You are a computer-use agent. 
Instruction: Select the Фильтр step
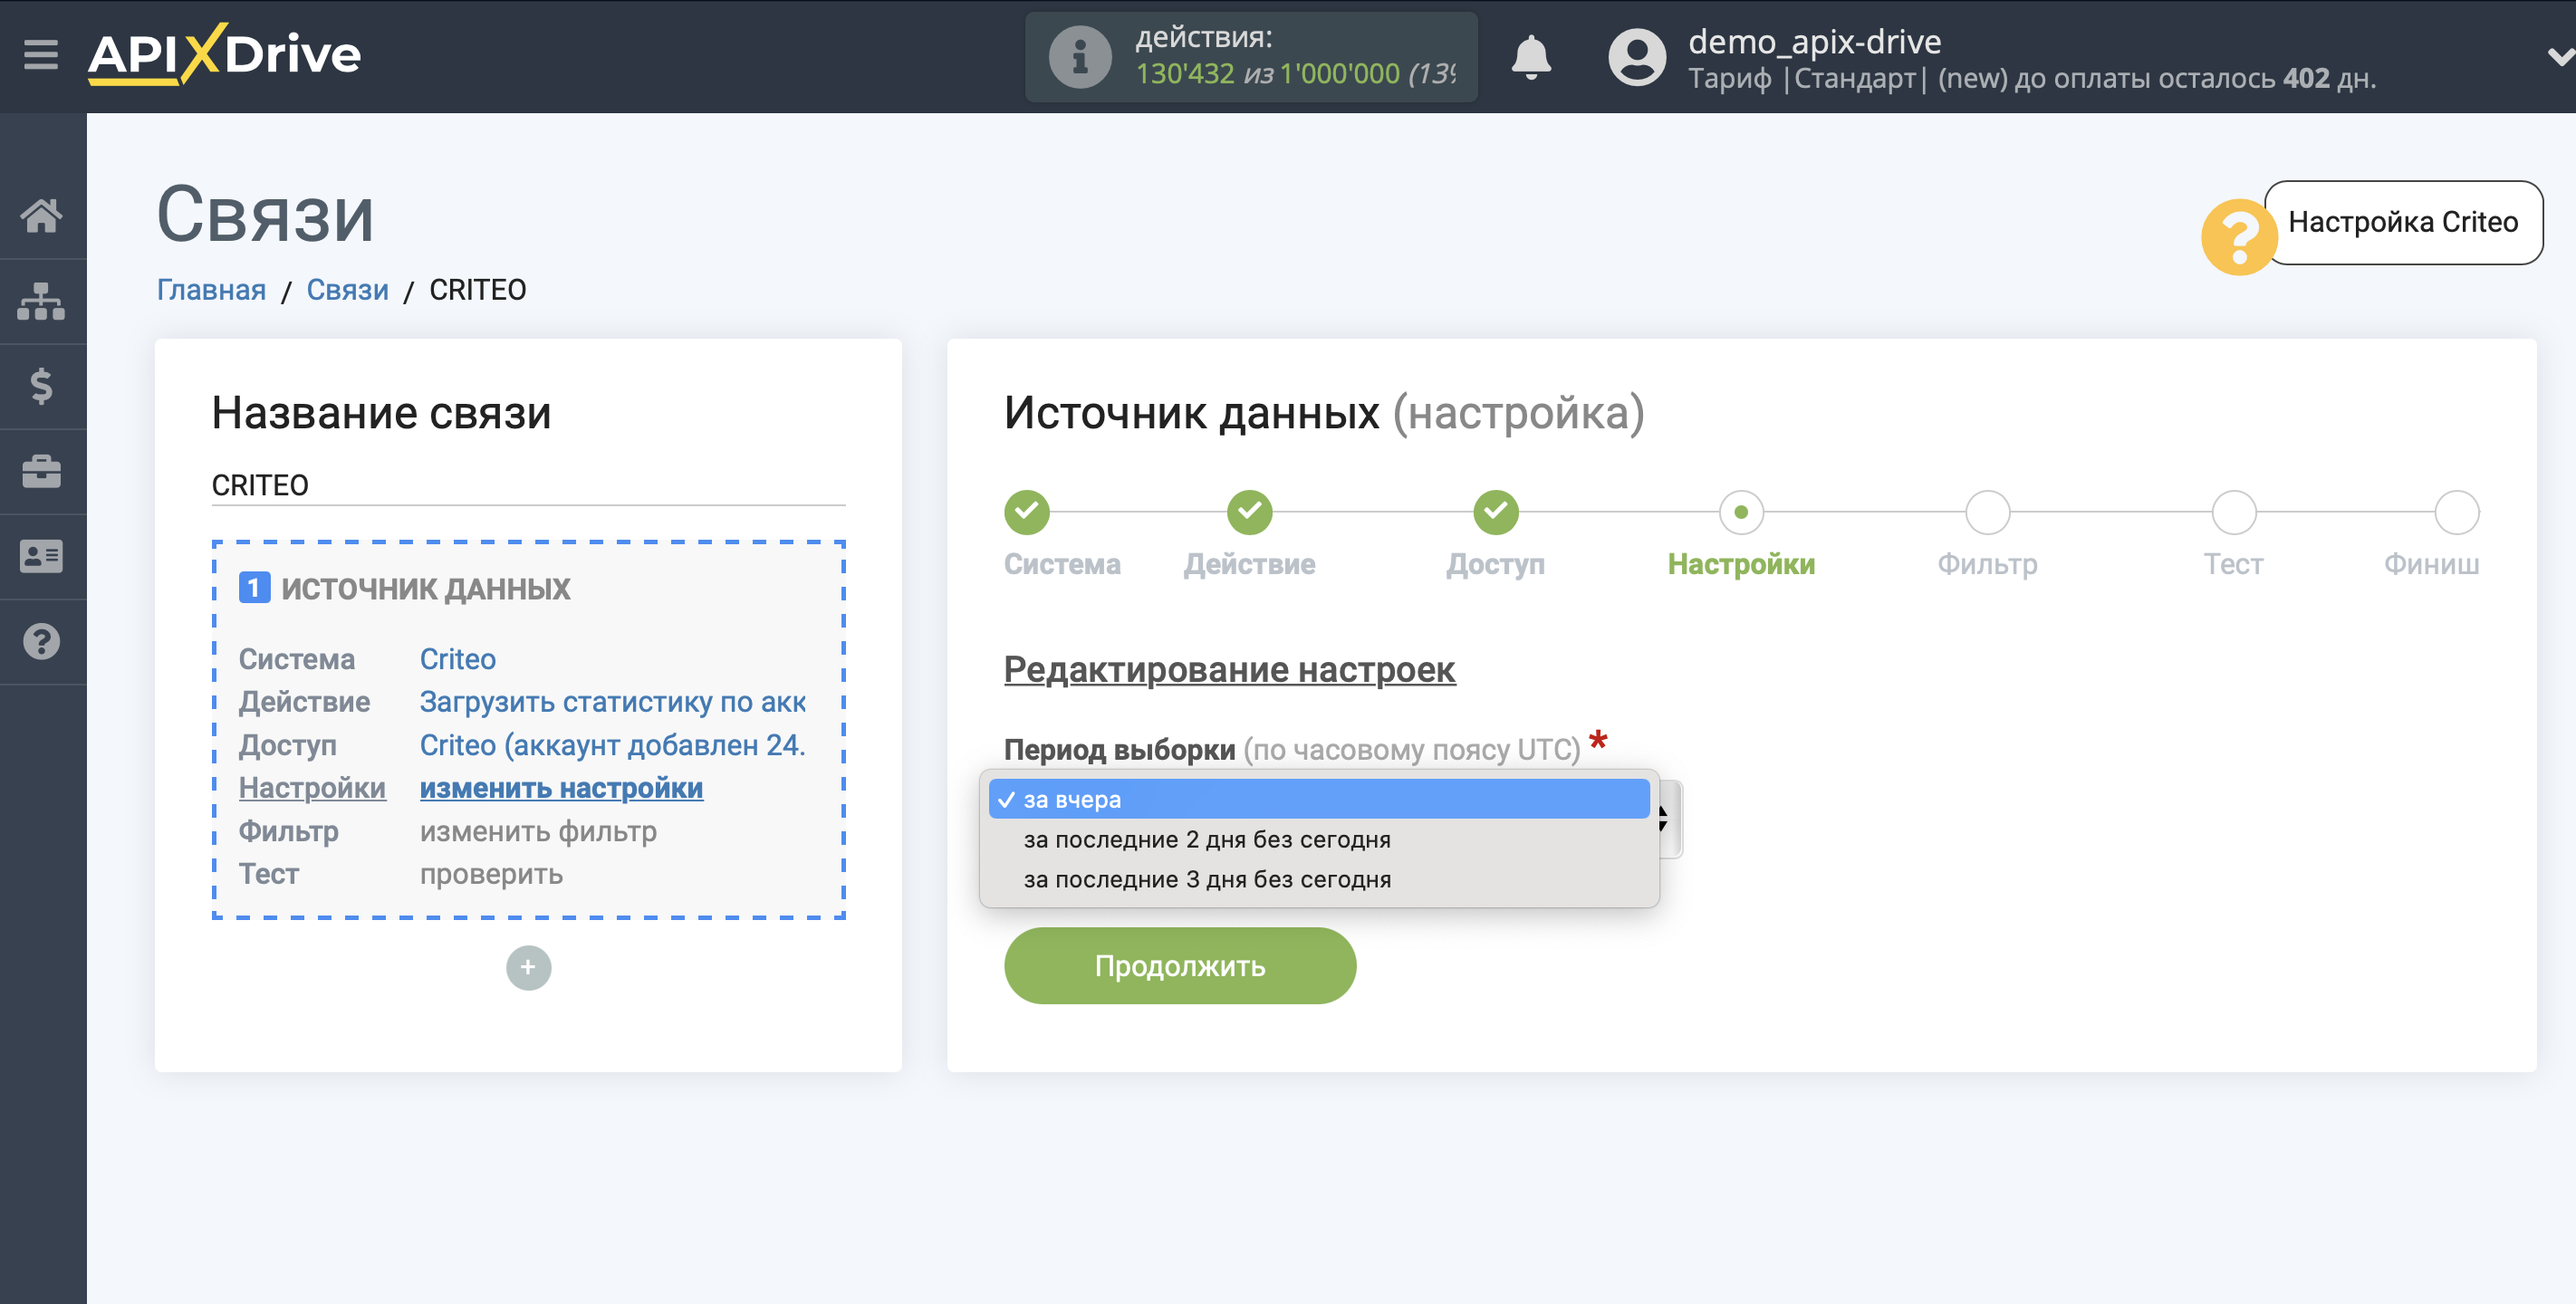(1987, 512)
